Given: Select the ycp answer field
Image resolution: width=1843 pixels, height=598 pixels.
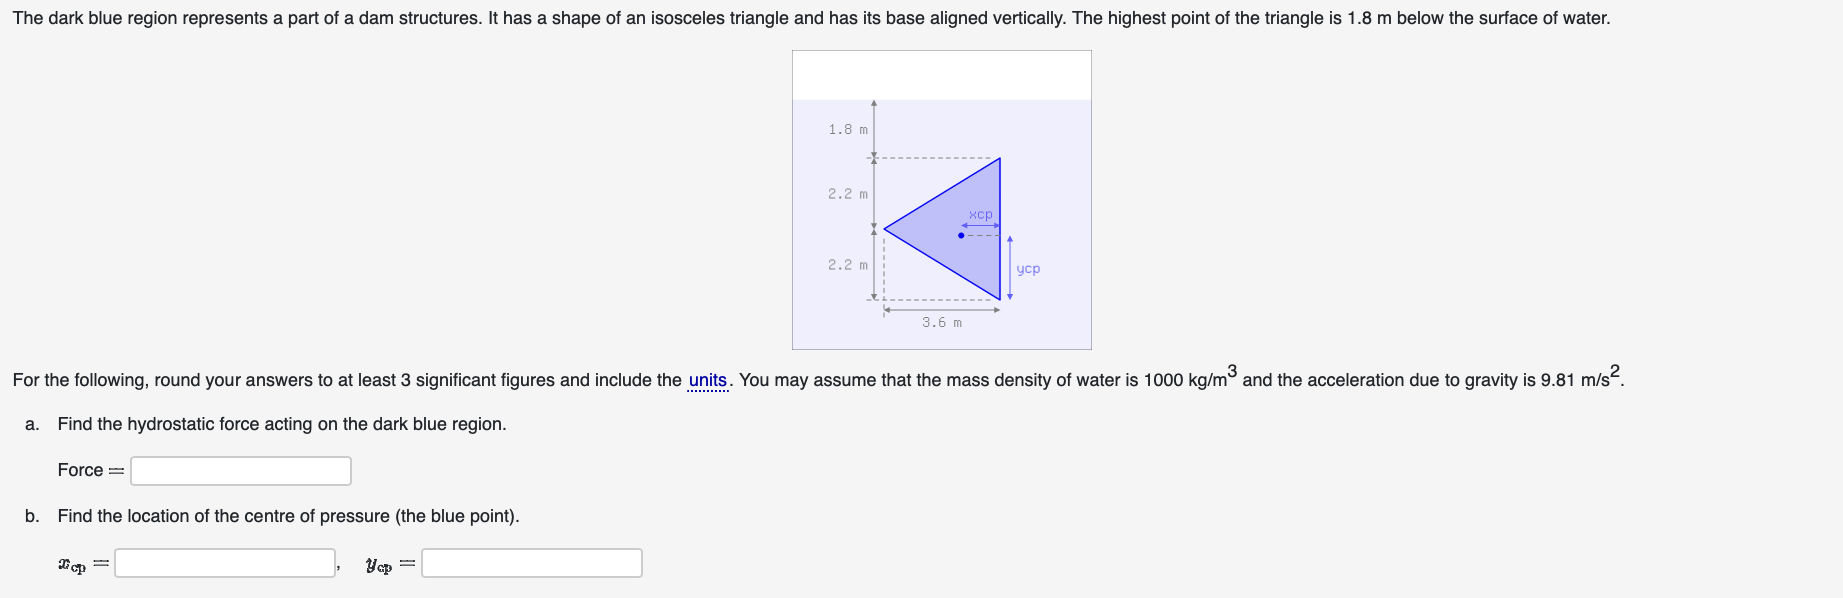Looking at the screenshot, I should coord(530,562).
